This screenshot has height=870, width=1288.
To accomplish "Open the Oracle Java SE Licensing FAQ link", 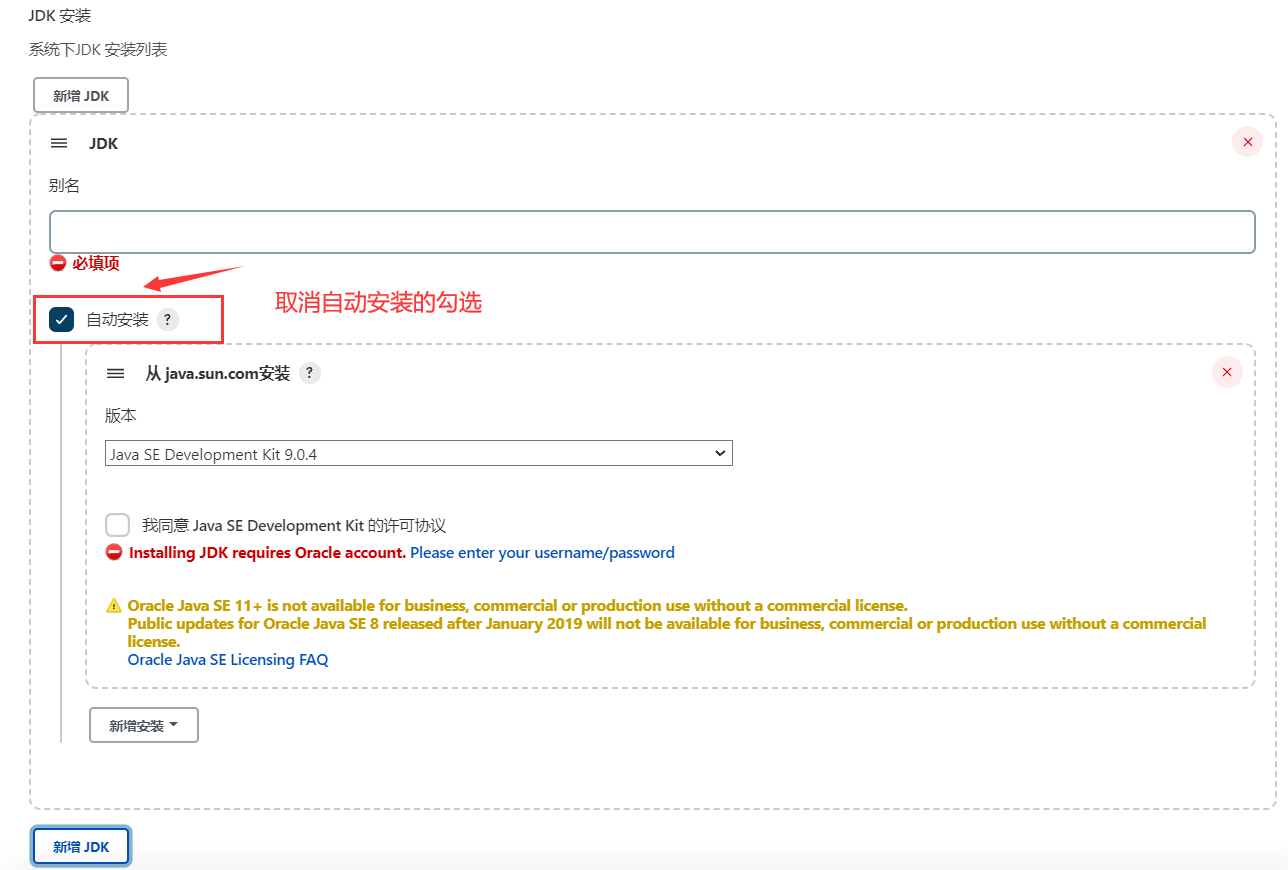I will tap(228, 660).
